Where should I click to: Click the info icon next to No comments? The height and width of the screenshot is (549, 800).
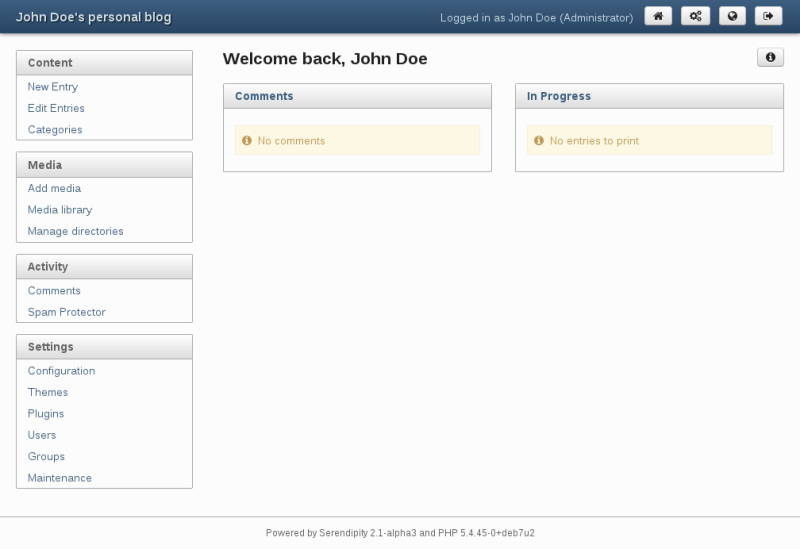pos(247,140)
